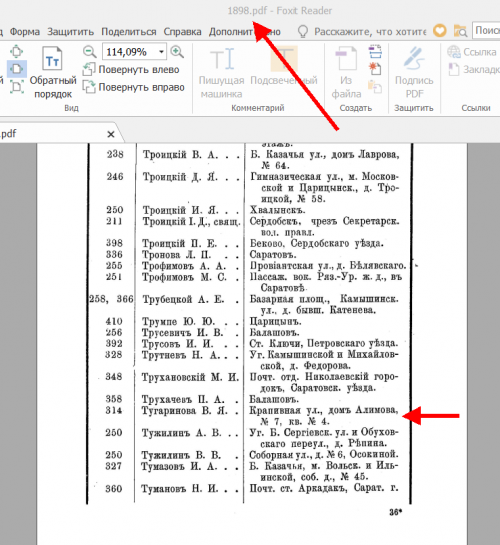Click the folder search icon
Image resolution: width=500 pixels, height=545 pixels.
coord(460,31)
